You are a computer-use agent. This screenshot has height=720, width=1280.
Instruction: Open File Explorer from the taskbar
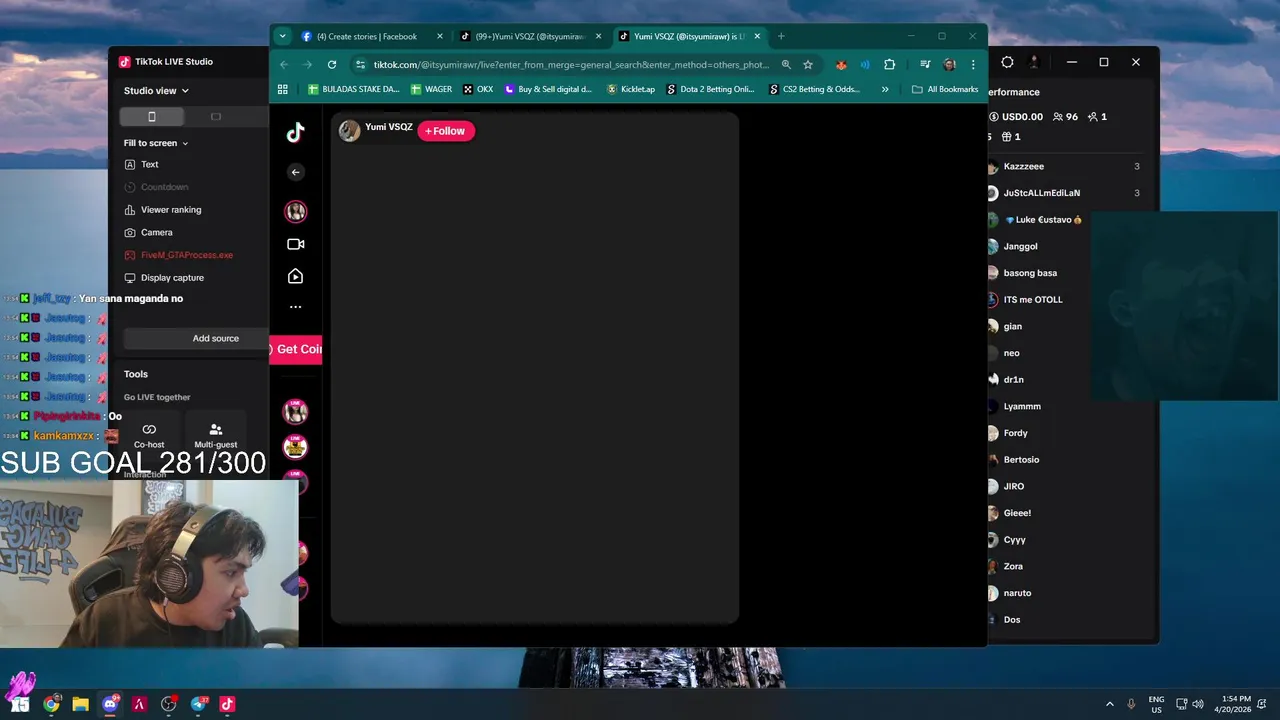[80, 704]
